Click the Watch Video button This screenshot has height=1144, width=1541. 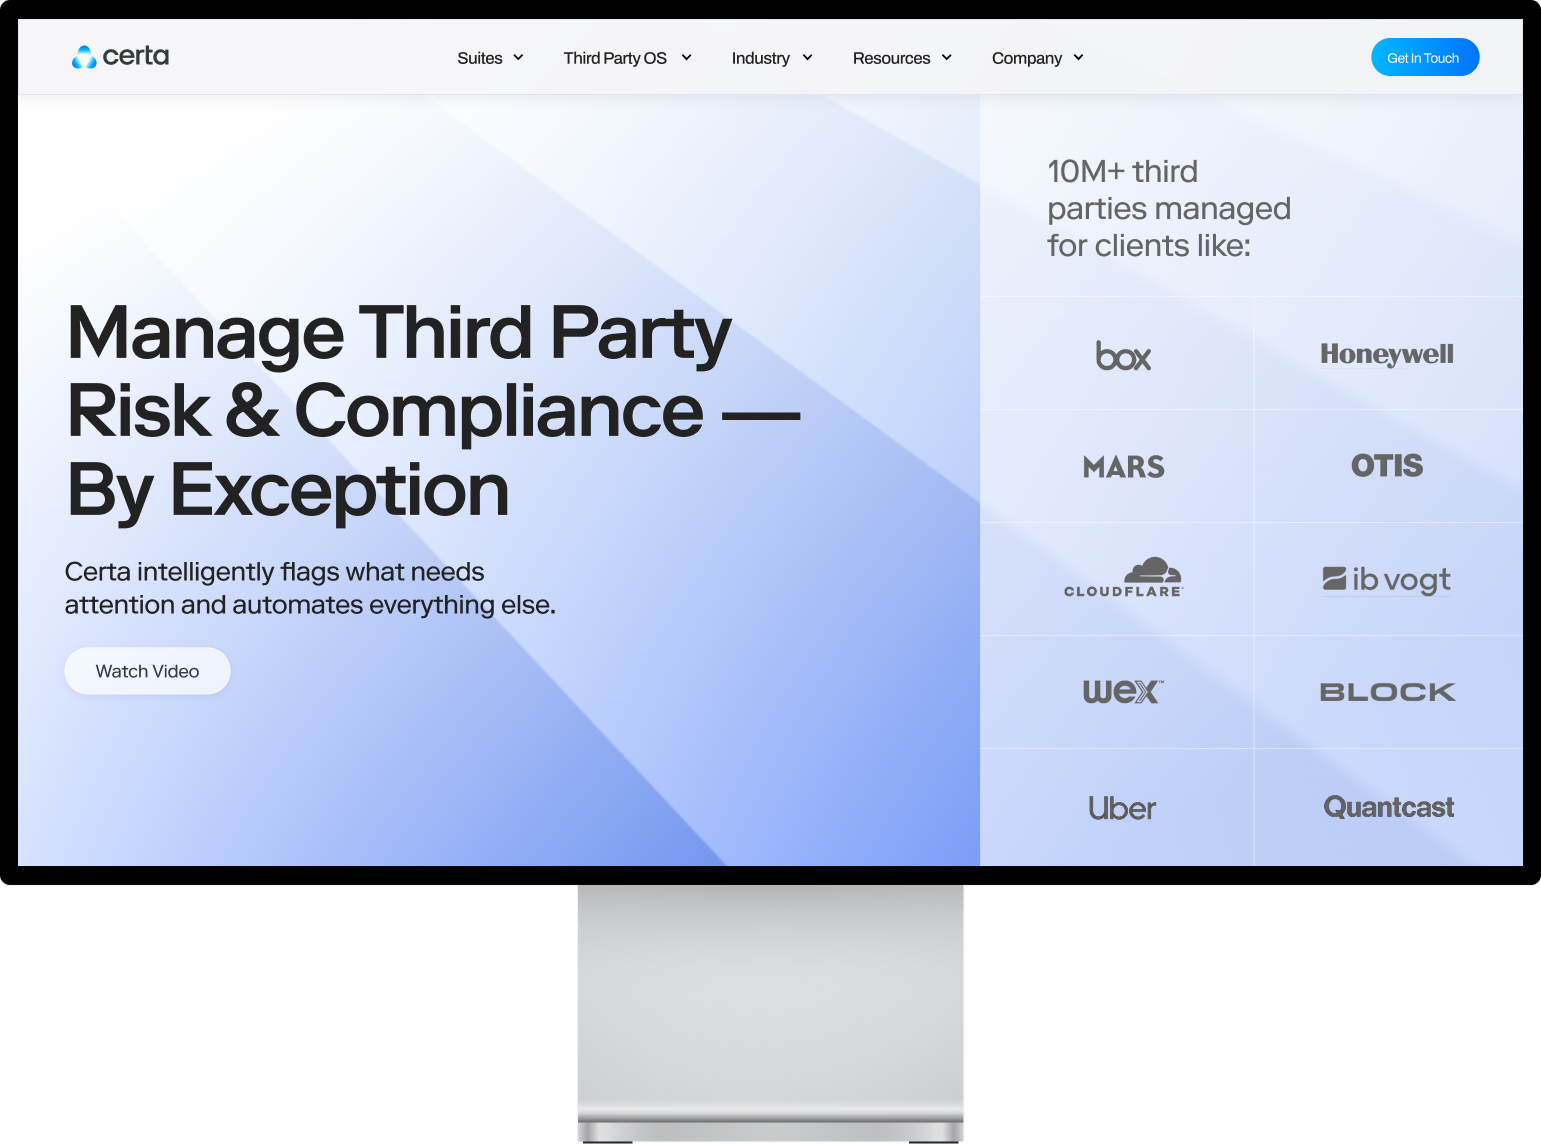147,671
